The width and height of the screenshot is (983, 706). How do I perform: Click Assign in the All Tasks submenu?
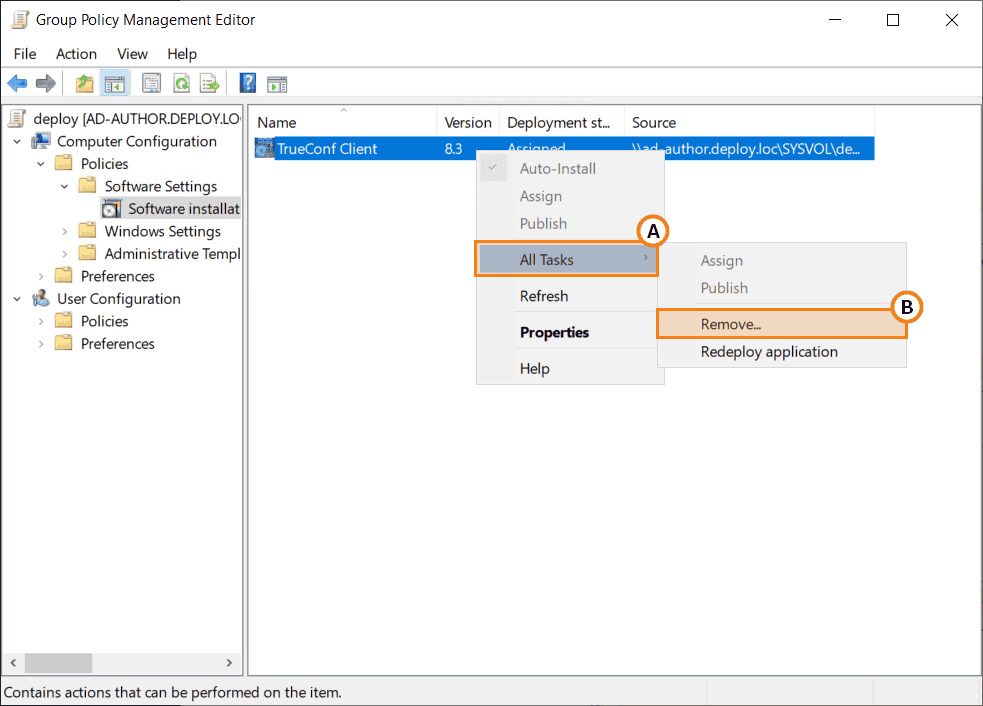click(x=781, y=260)
